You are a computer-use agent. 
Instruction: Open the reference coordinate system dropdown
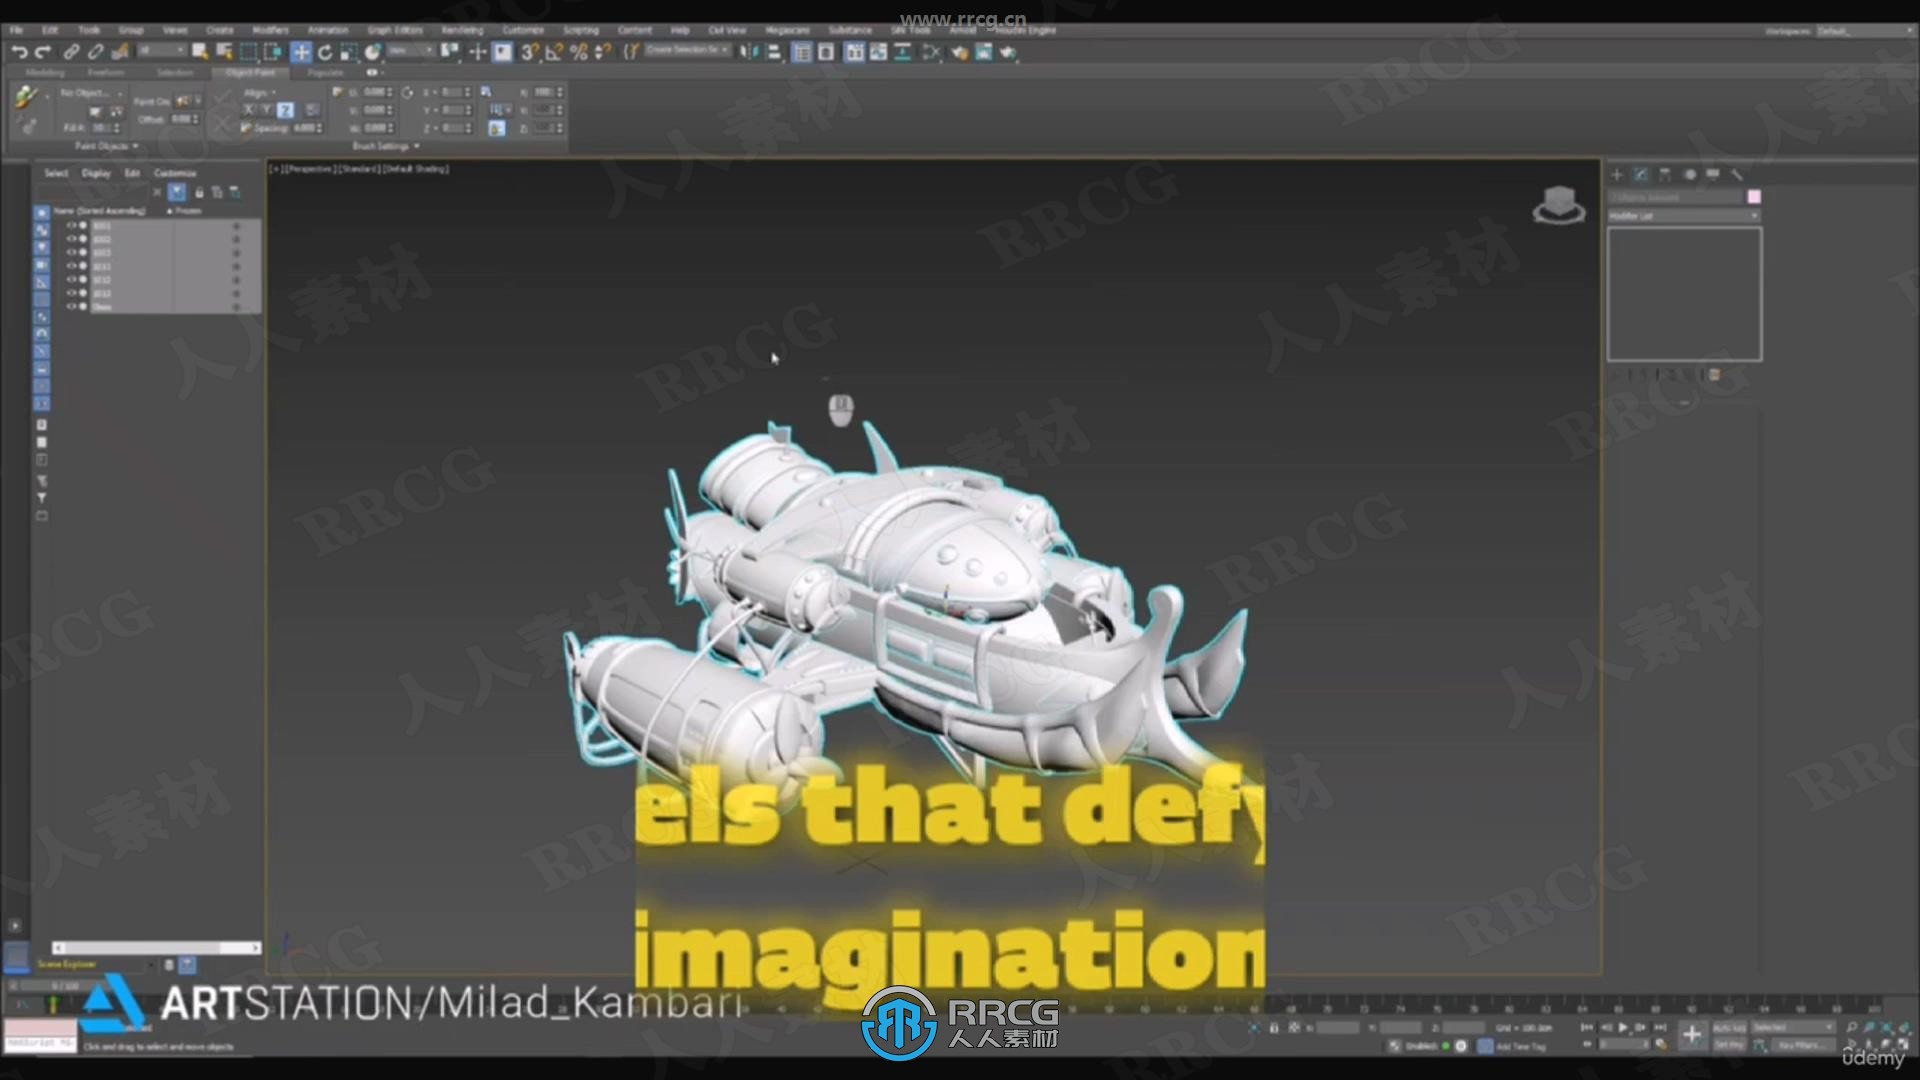(411, 51)
